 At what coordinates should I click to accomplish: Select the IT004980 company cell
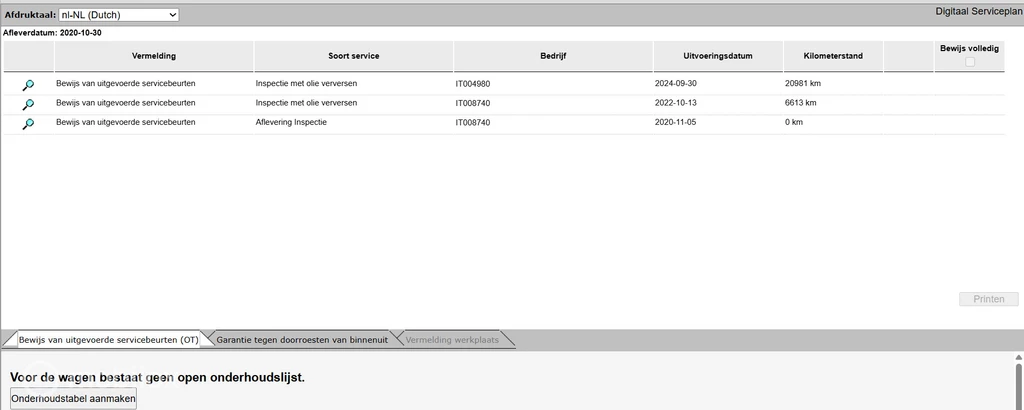click(x=472, y=84)
